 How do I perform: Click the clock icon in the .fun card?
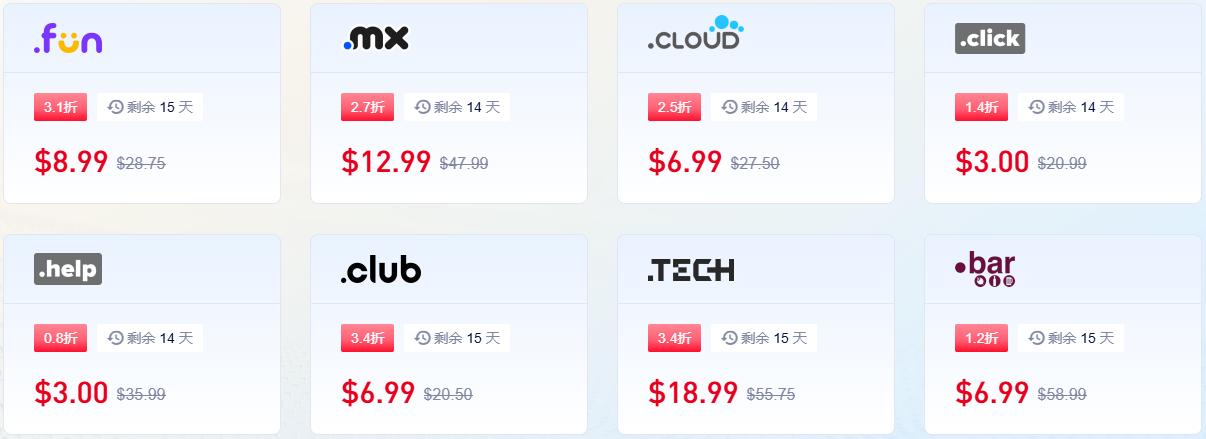(x=115, y=107)
